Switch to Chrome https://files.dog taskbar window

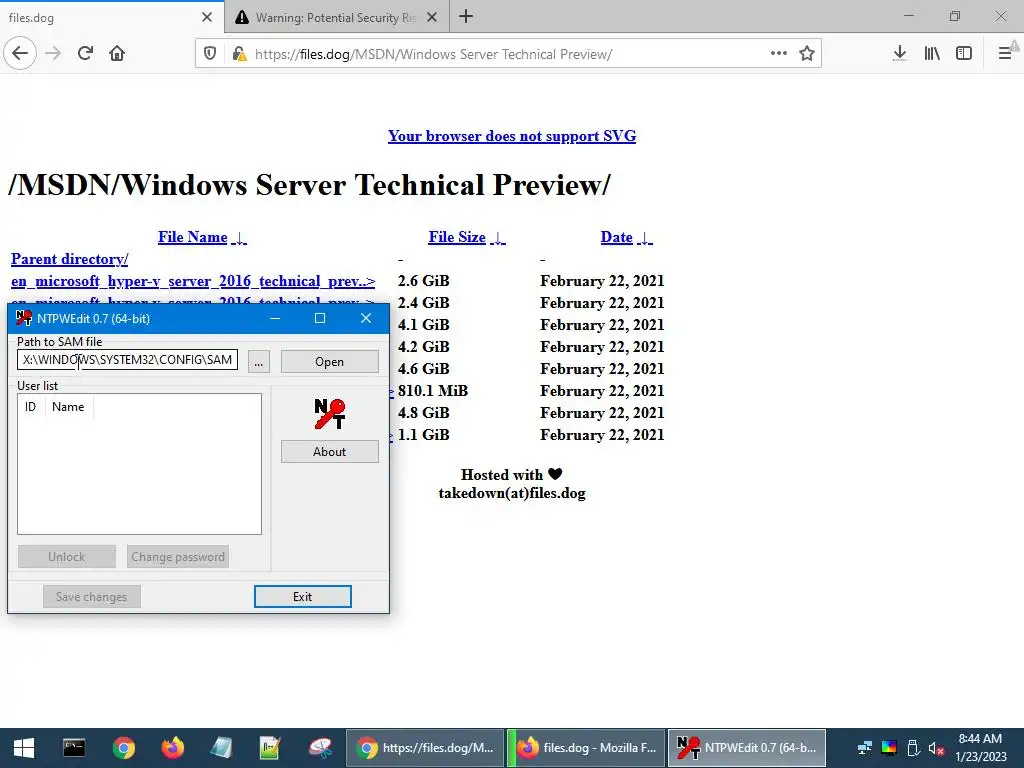pyautogui.click(x=425, y=748)
